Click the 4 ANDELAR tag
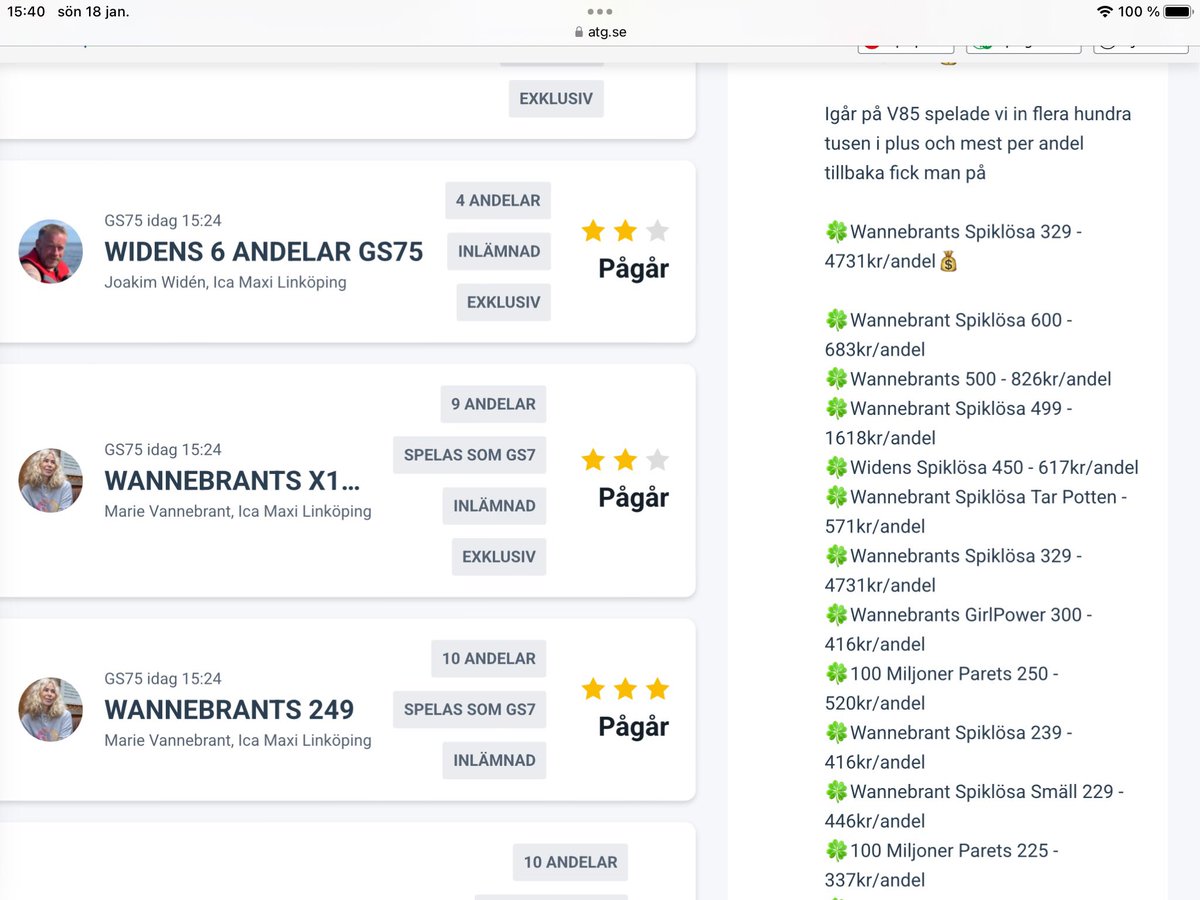1200x900 pixels. [x=498, y=200]
